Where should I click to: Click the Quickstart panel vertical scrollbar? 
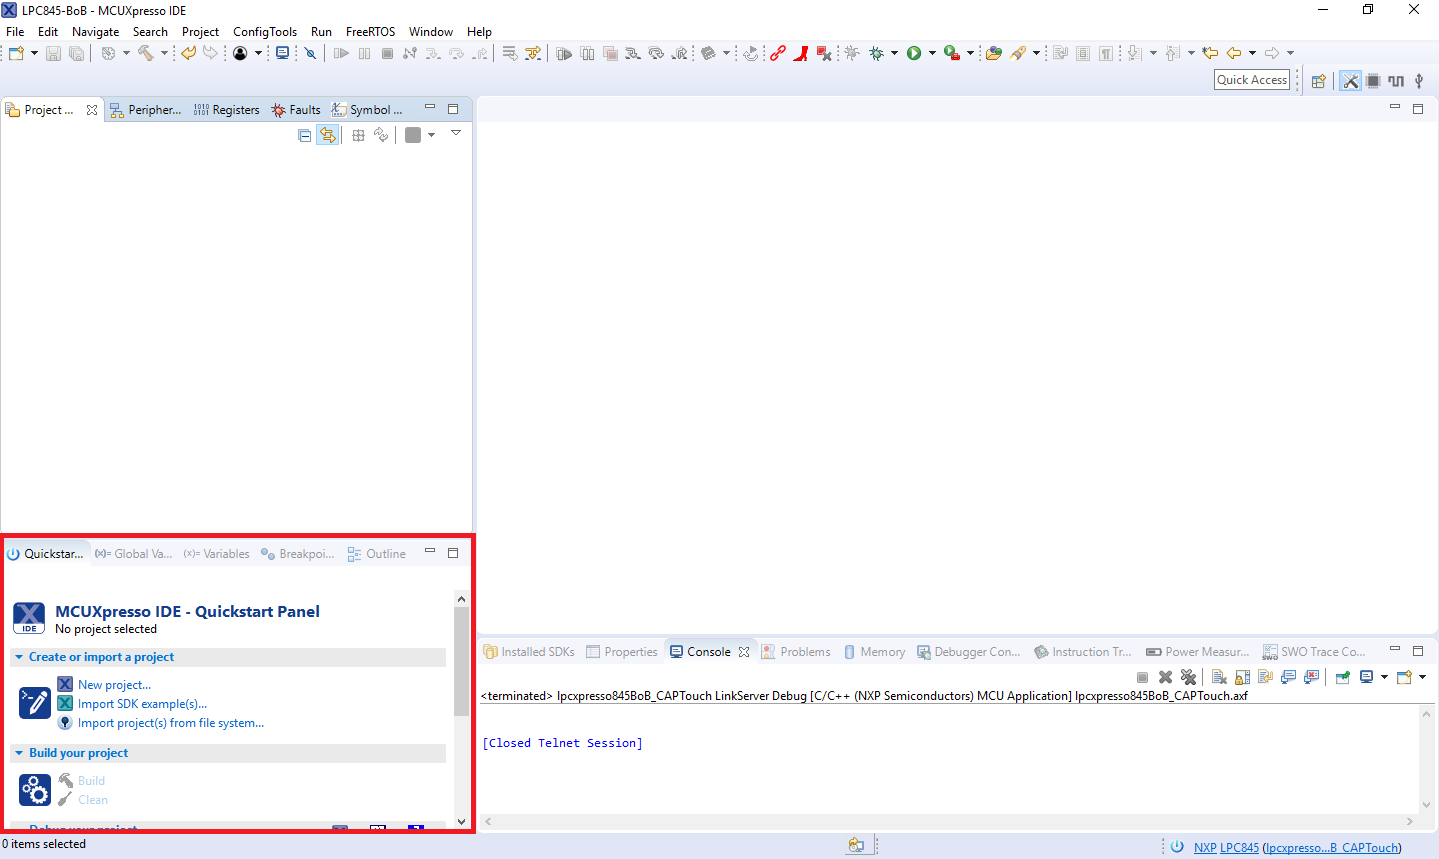pos(461,660)
